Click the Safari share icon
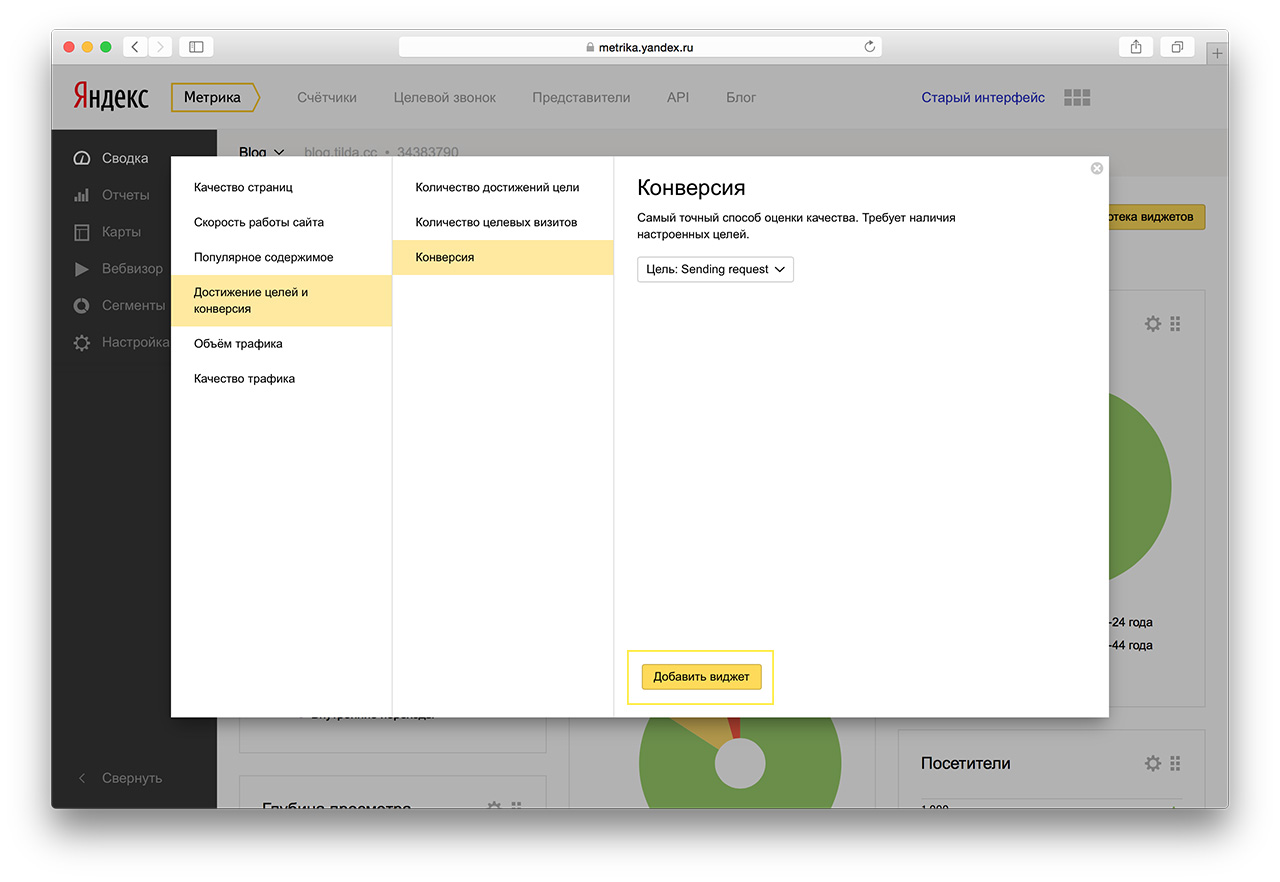The image size is (1280, 882). point(1136,47)
